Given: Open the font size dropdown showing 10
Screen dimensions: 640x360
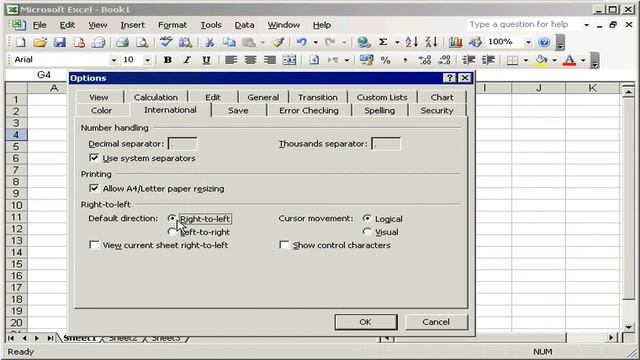Looking at the screenshot, I should 147,60.
